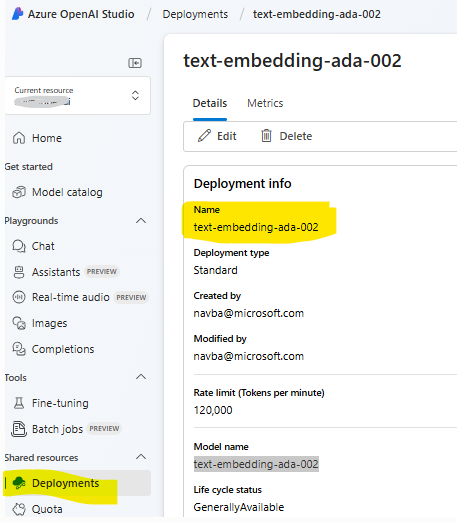Click the Delete deployment button
457x523 pixels.
coord(287,136)
